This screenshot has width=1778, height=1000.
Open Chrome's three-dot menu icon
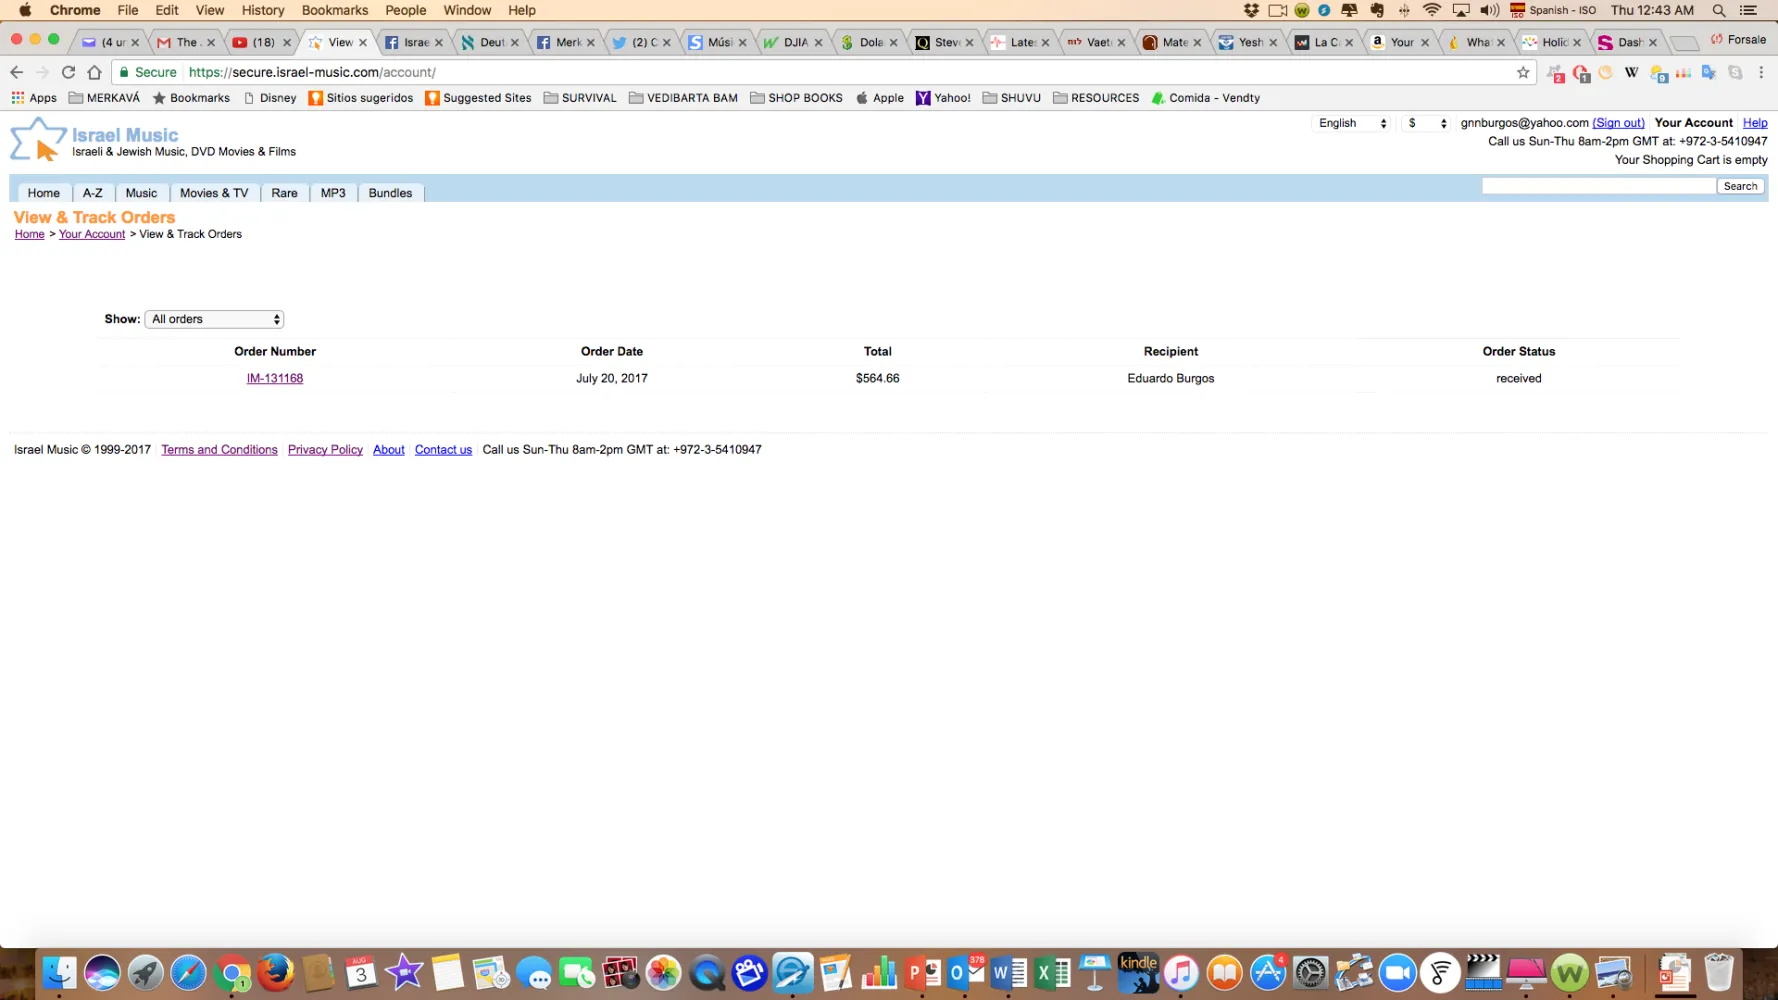[x=1761, y=72]
